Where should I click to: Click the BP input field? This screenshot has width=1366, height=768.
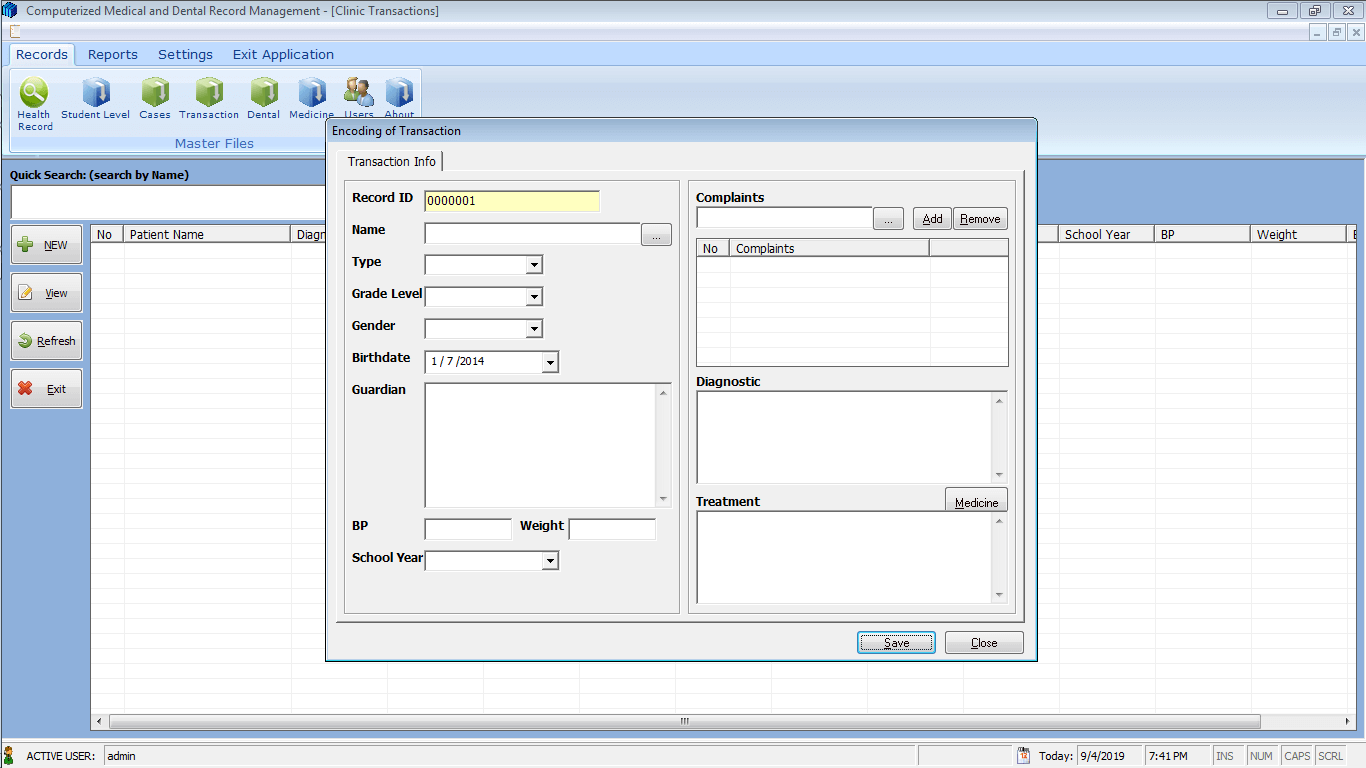pos(468,529)
